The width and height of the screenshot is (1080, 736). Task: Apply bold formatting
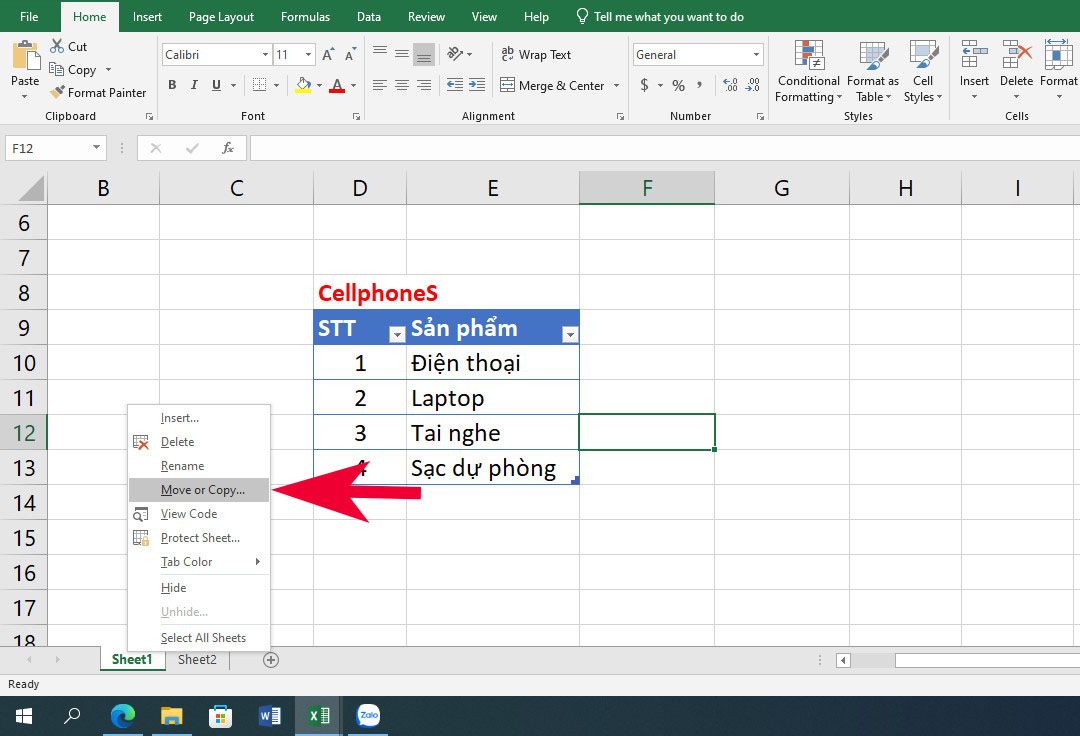point(171,85)
